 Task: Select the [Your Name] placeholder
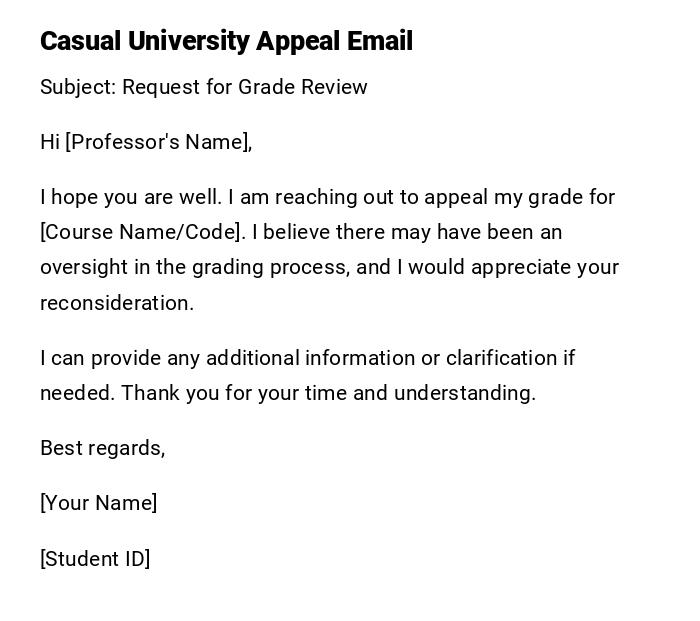(98, 503)
